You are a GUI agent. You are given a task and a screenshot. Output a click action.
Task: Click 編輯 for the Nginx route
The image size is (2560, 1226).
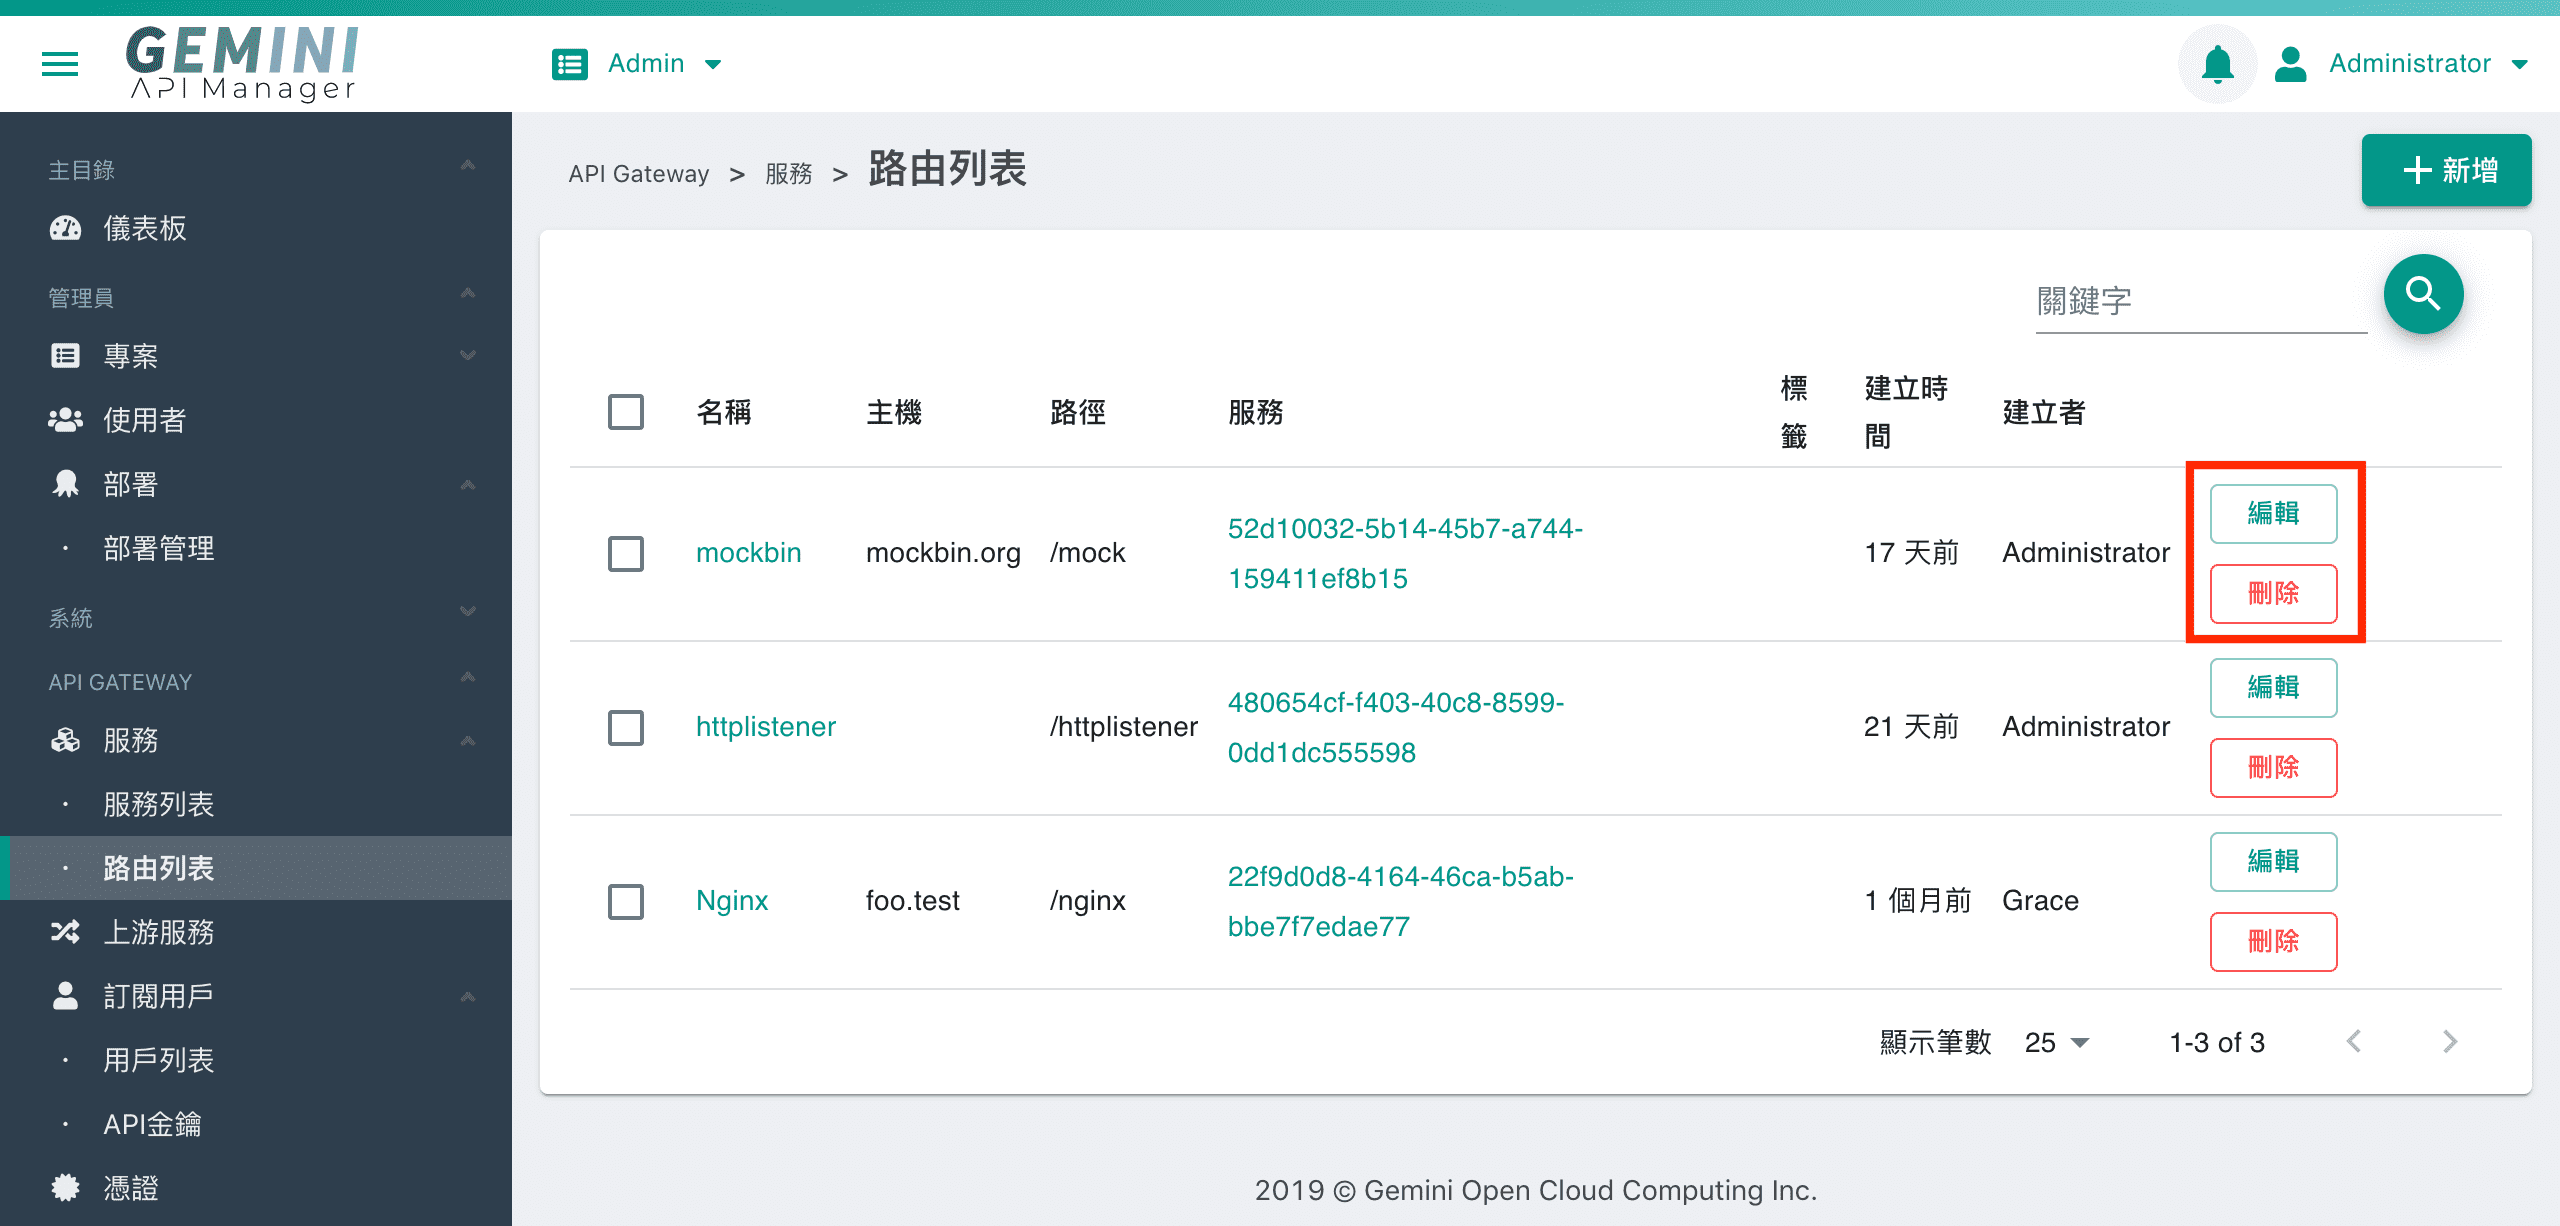click(2273, 862)
